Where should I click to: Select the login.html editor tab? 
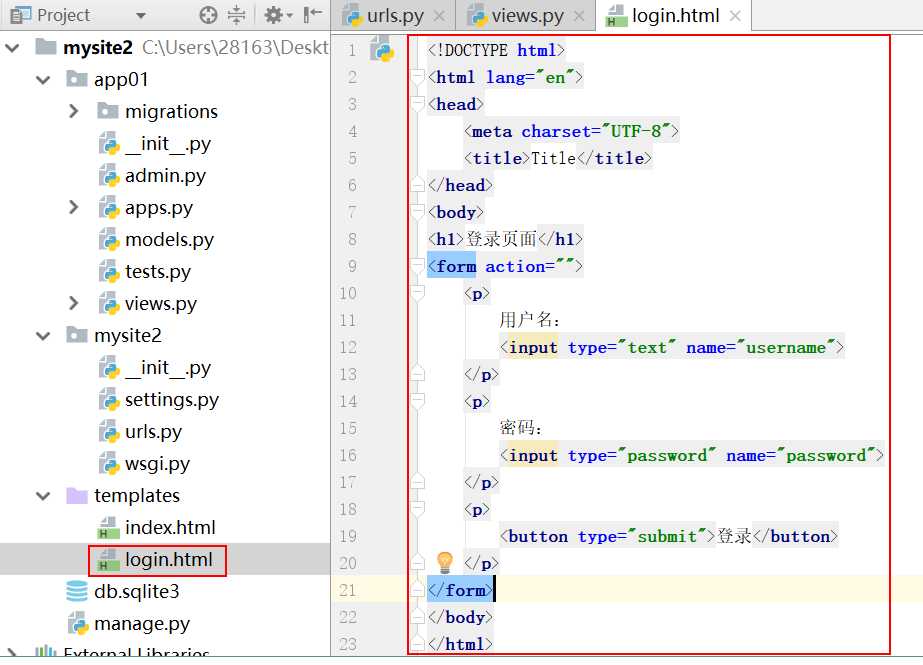[x=675, y=16]
